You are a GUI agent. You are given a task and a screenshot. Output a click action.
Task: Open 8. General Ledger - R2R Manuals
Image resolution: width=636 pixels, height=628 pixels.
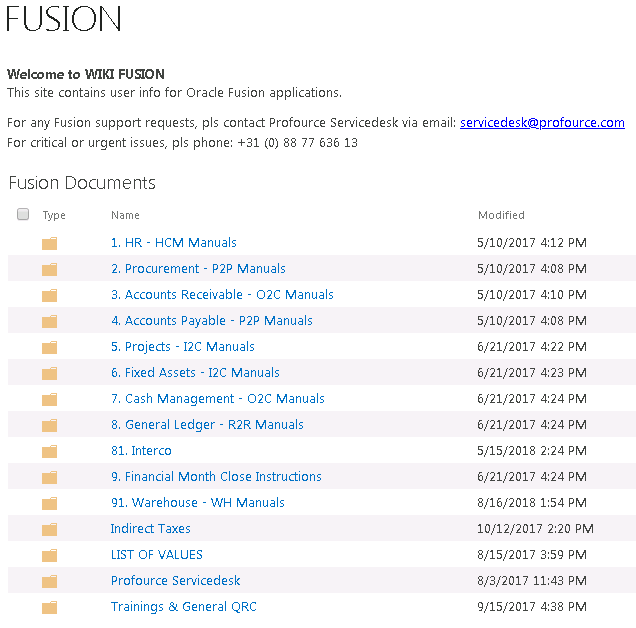(x=207, y=424)
